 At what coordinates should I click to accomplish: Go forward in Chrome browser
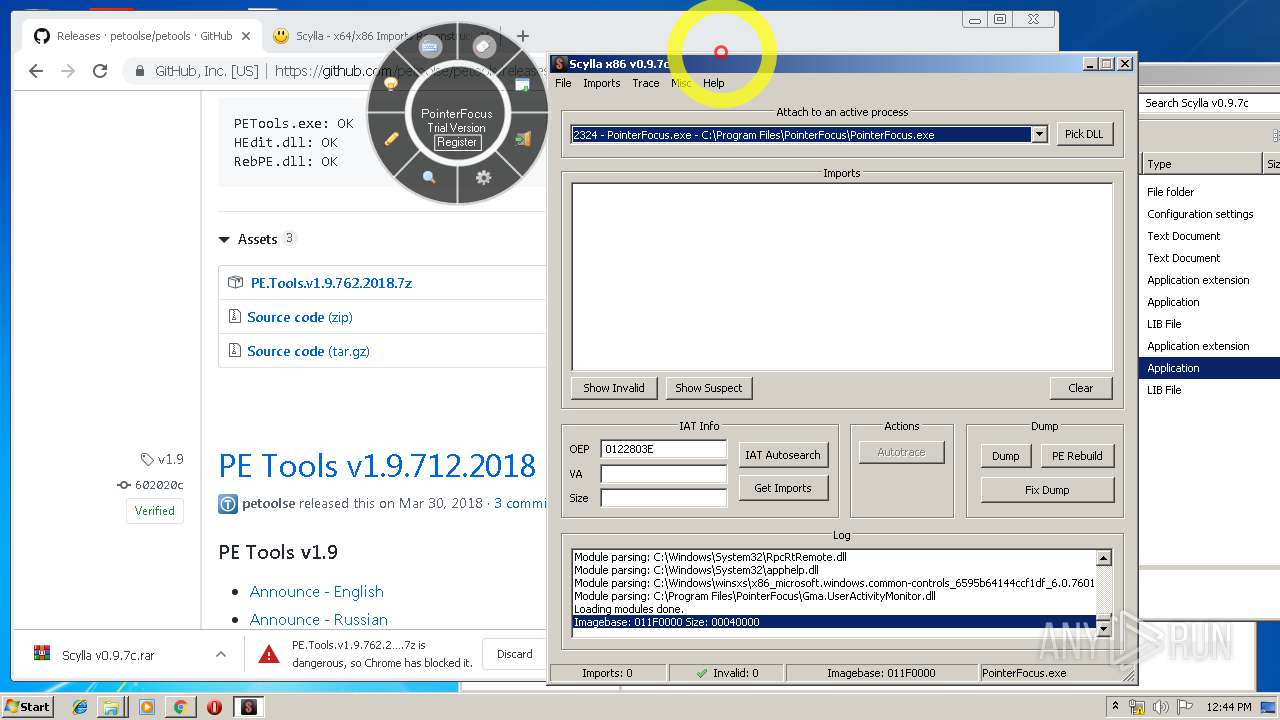point(68,71)
